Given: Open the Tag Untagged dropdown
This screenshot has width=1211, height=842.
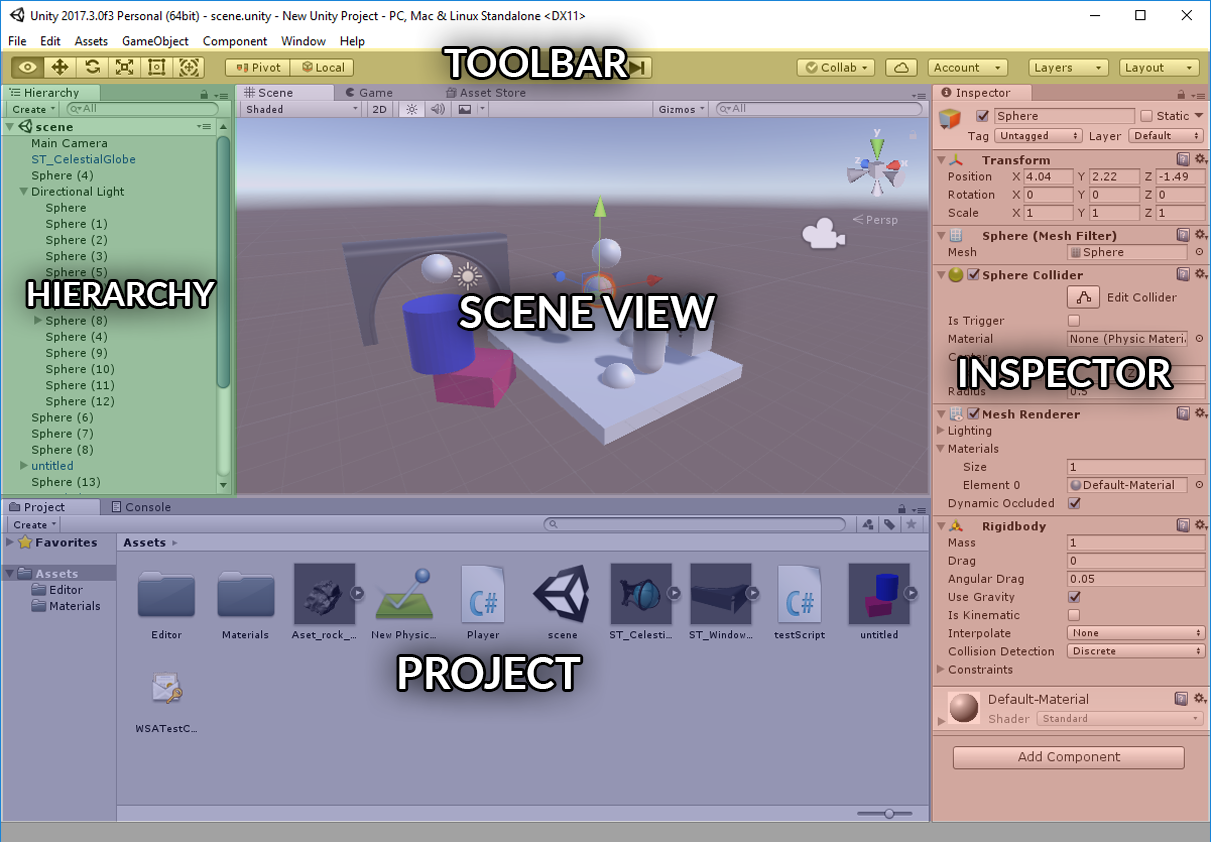Looking at the screenshot, I should pyautogui.click(x=1038, y=136).
